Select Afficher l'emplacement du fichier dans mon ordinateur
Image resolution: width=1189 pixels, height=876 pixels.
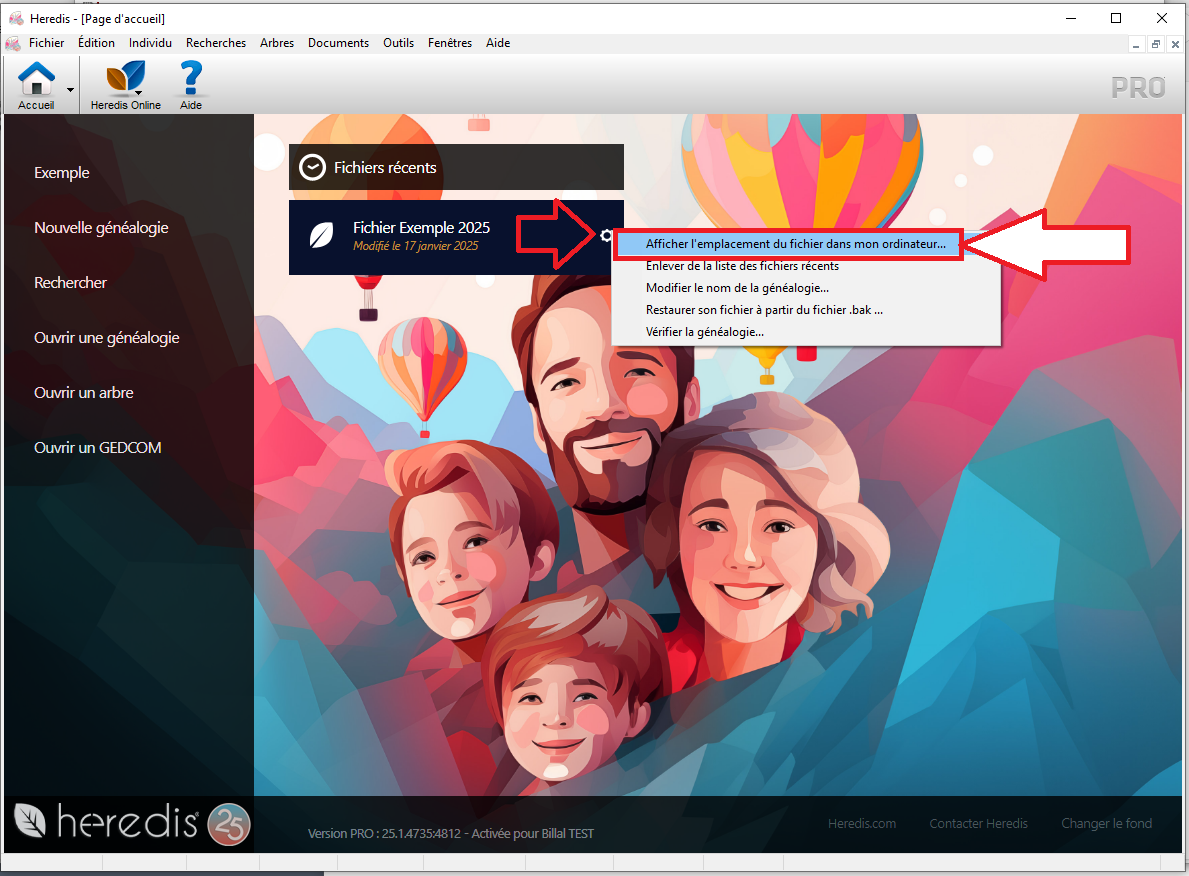click(795, 244)
